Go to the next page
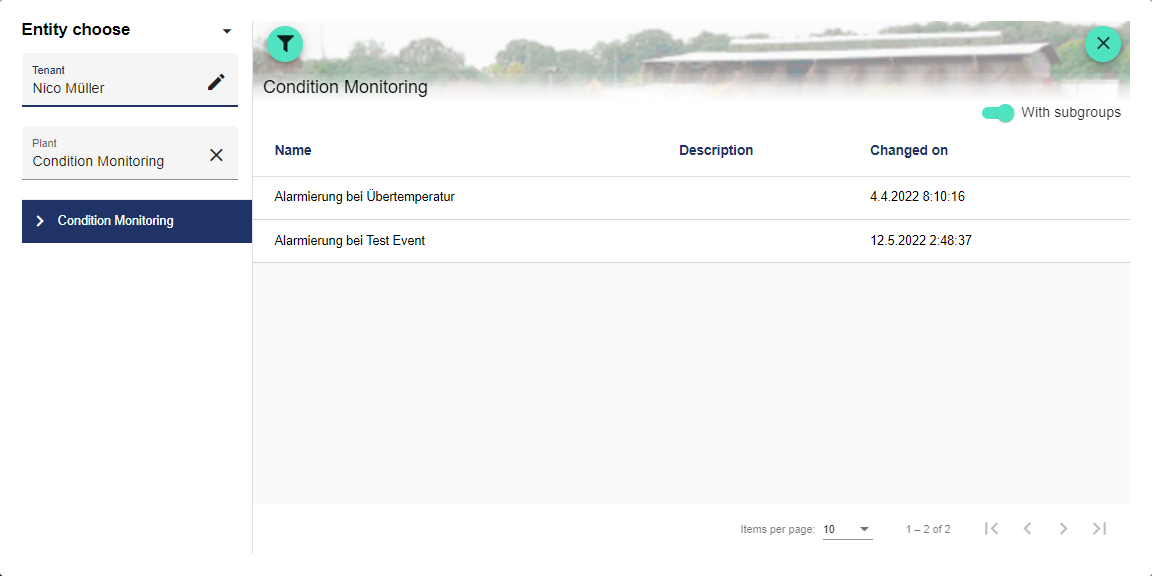This screenshot has height=576, width=1152. pyautogui.click(x=1063, y=529)
